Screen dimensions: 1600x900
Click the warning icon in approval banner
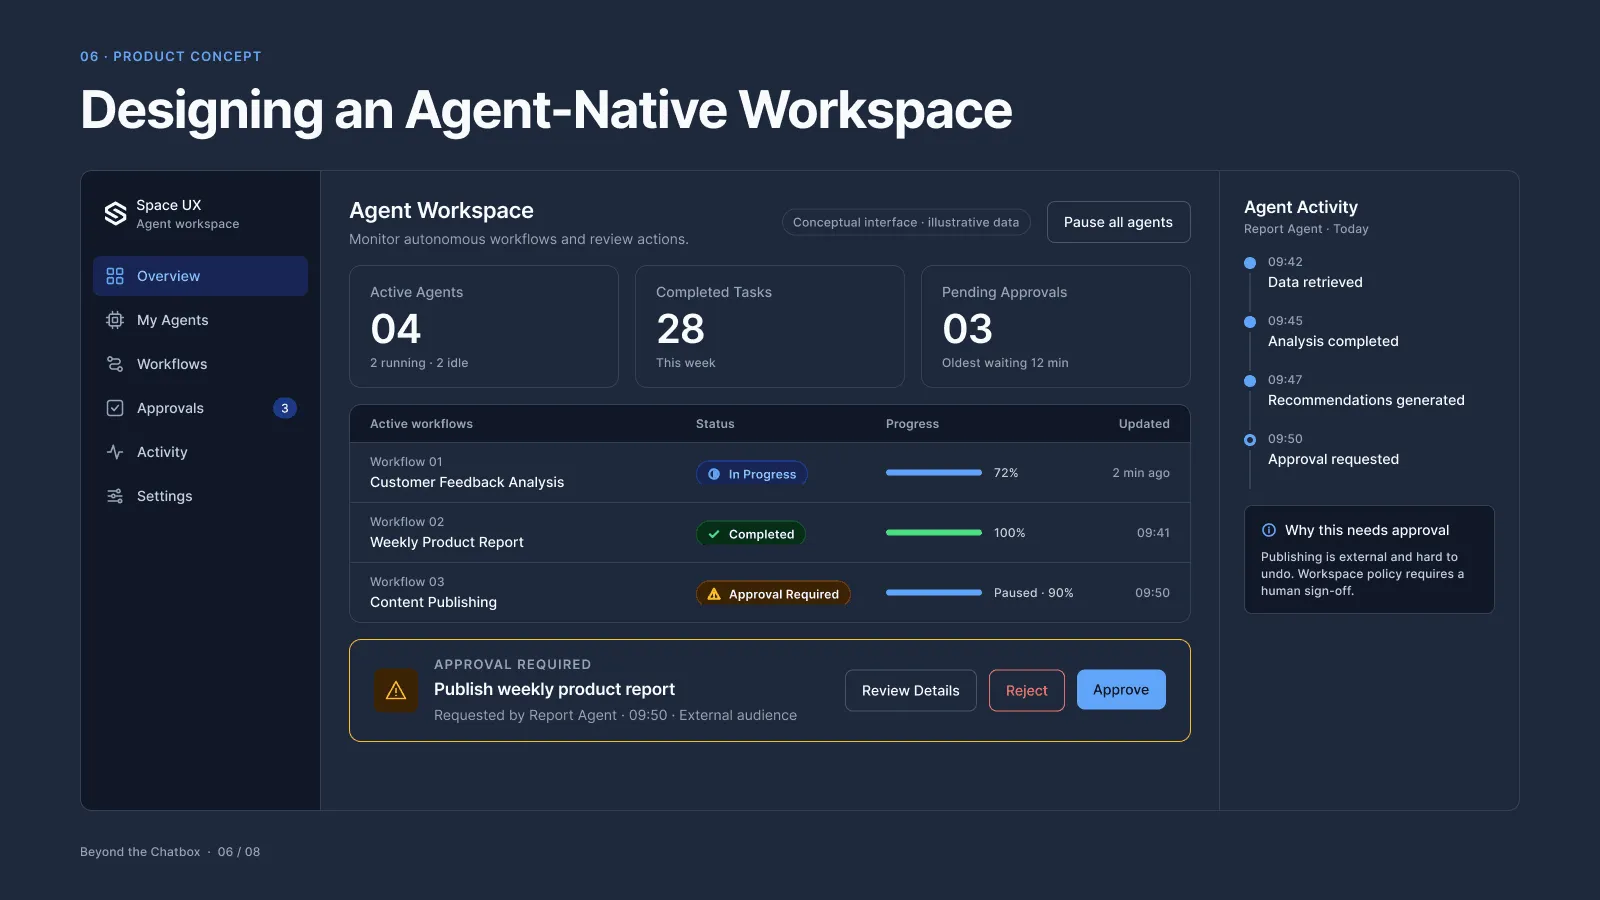click(x=396, y=690)
